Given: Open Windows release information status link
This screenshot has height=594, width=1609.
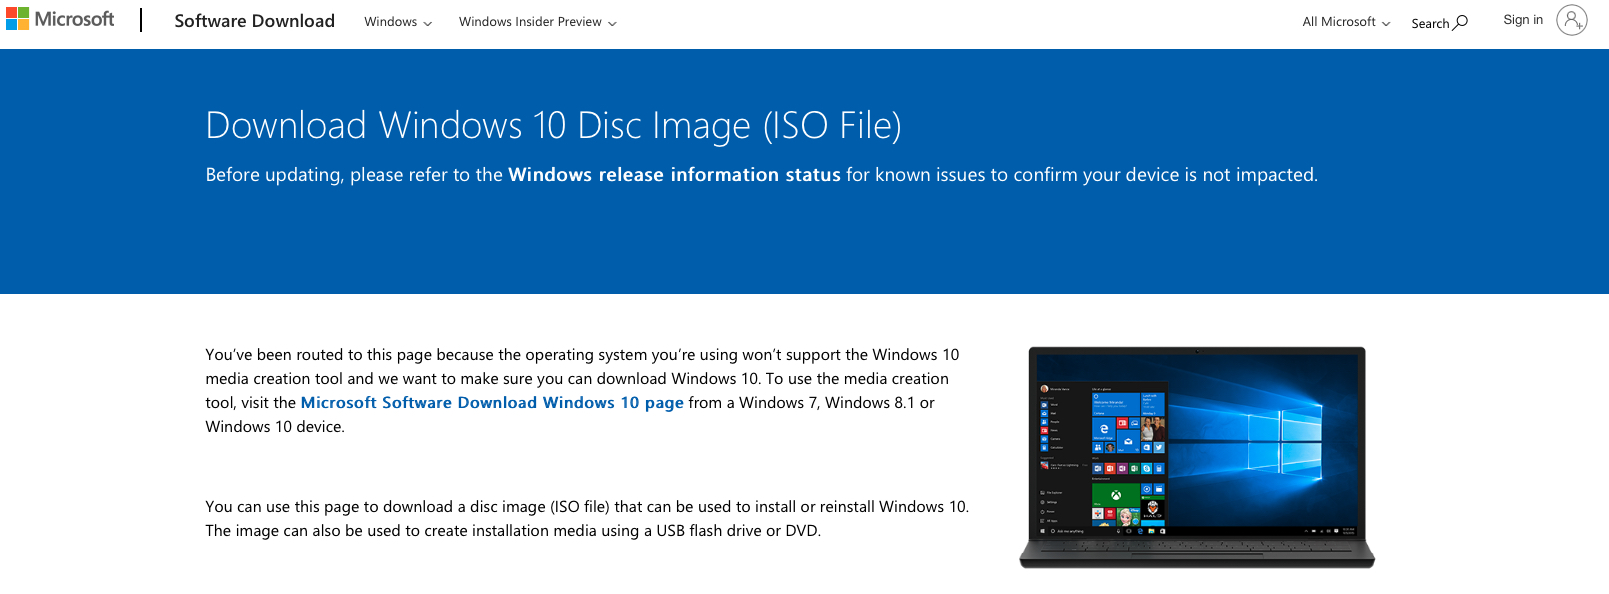Looking at the screenshot, I should pos(674,175).
